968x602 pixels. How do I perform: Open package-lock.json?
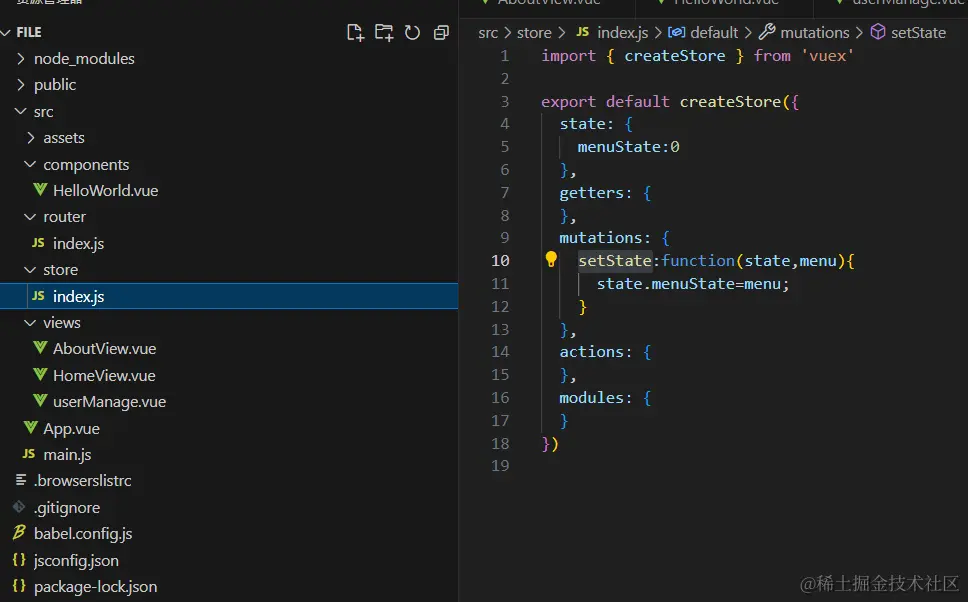(95, 587)
